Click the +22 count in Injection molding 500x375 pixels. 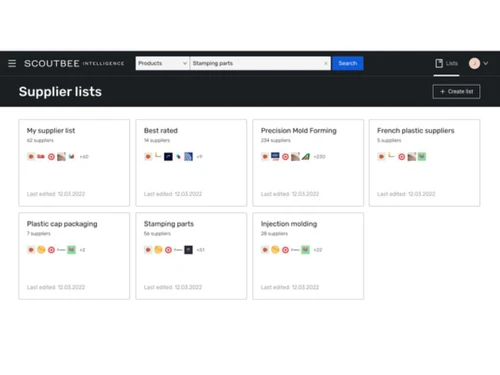point(318,250)
